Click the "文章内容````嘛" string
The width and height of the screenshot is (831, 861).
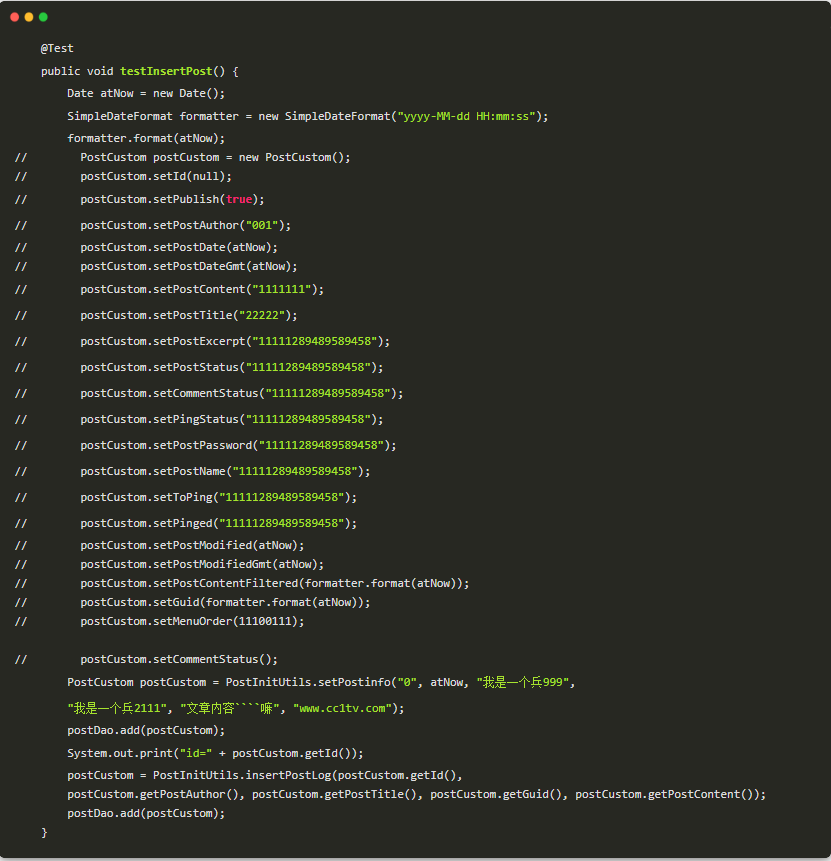click(230, 709)
